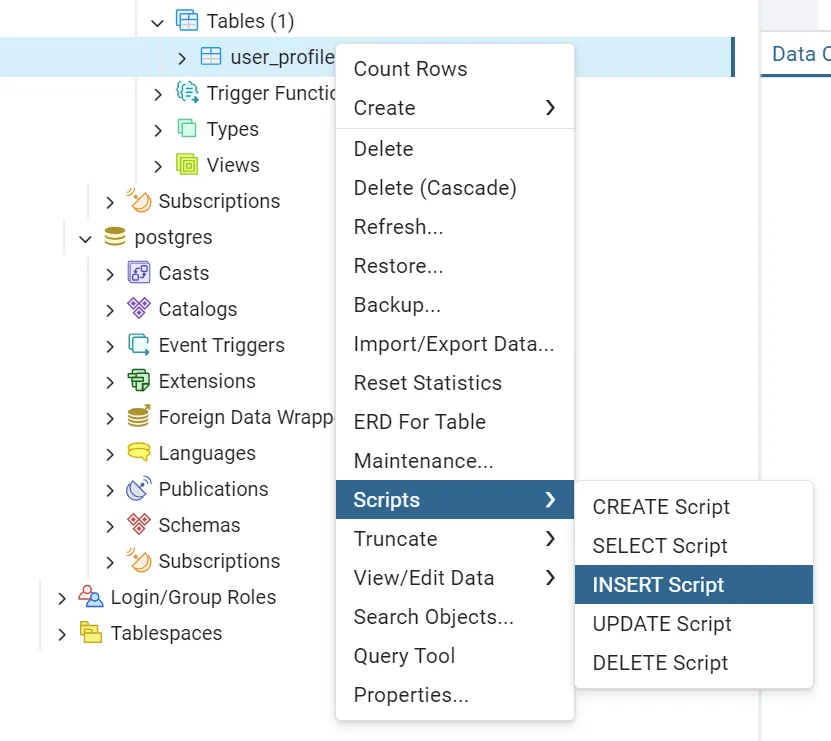Choose Maintenance... menu entry
The width and height of the screenshot is (831, 741).
point(455,461)
